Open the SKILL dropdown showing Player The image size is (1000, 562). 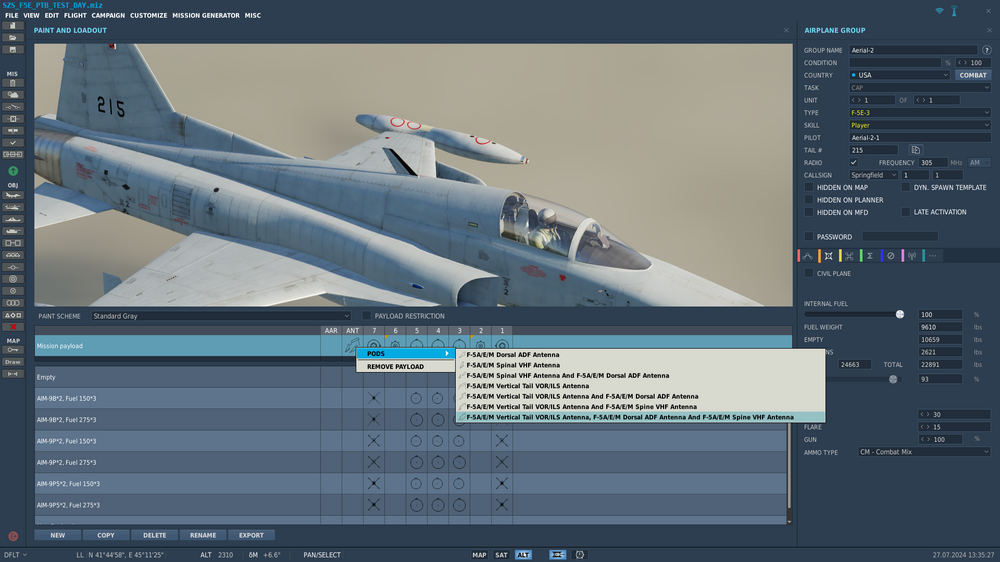[x=920, y=125]
